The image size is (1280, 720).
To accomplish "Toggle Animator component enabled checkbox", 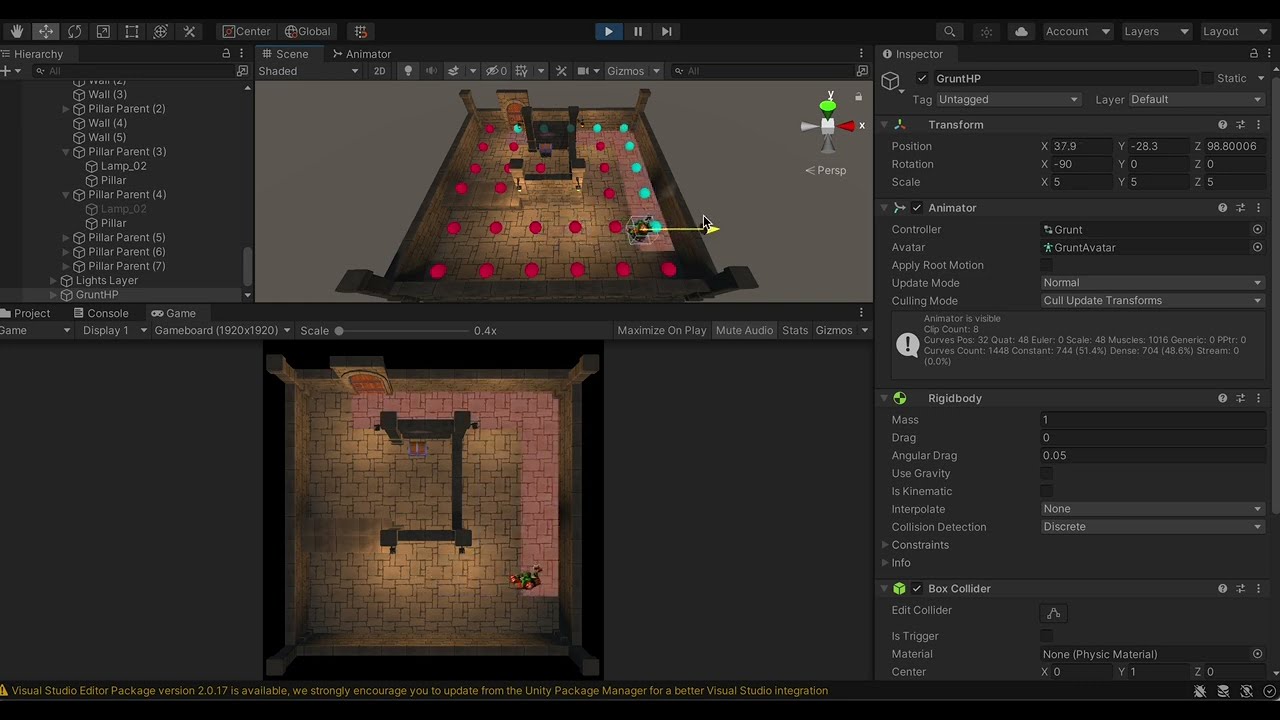I will coord(917,208).
